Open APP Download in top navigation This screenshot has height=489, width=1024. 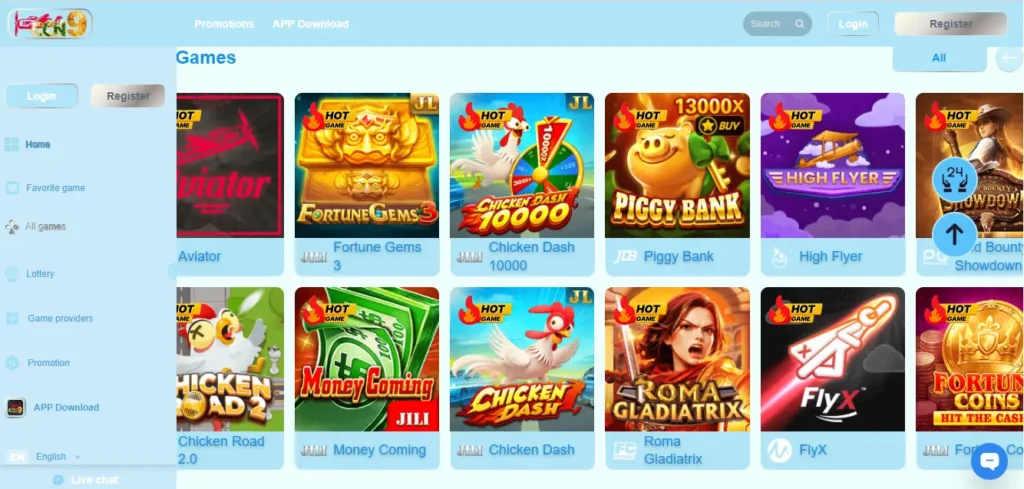tap(310, 24)
